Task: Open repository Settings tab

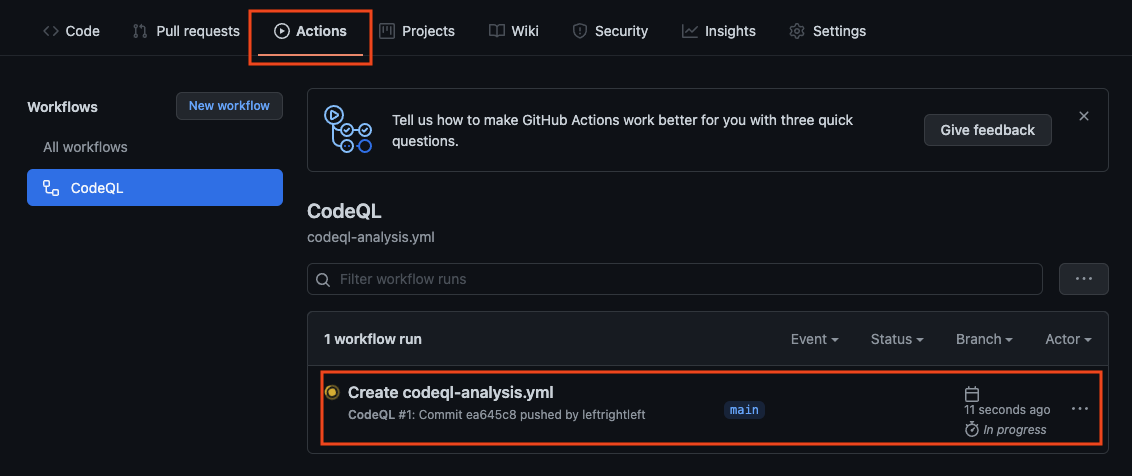Action: point(827,31)
